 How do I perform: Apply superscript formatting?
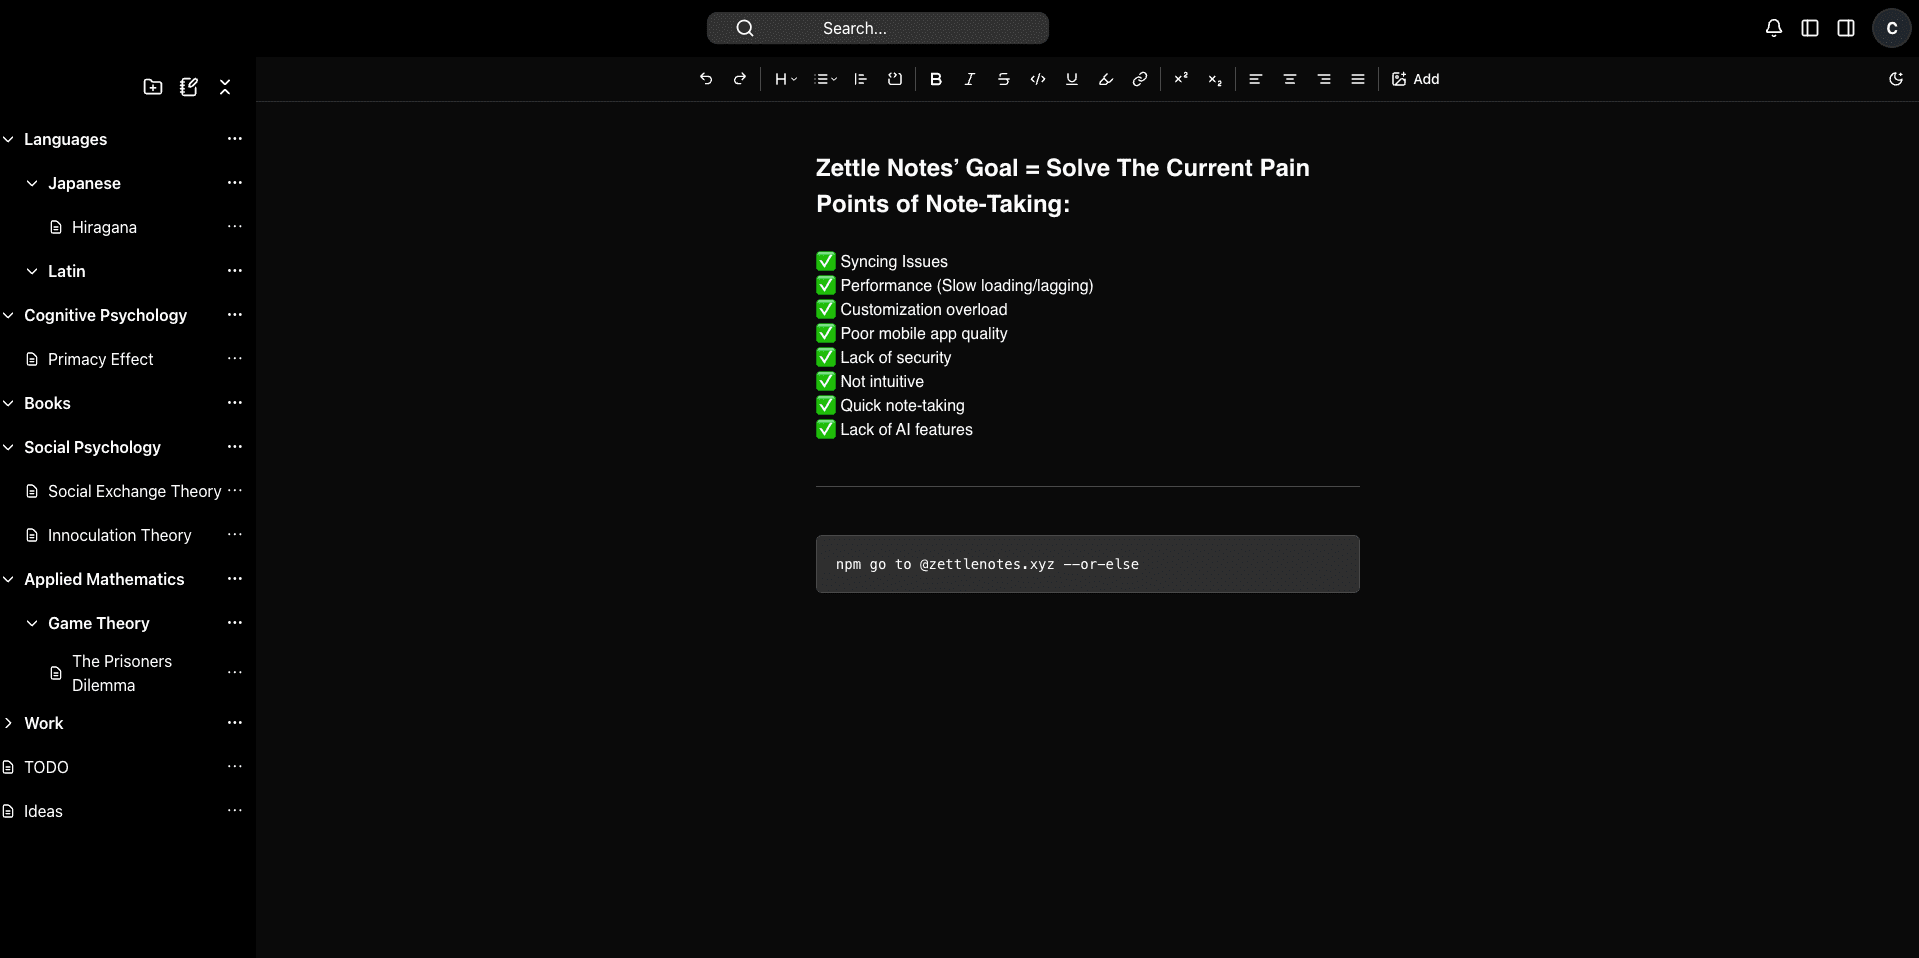tap(1181, 79)
